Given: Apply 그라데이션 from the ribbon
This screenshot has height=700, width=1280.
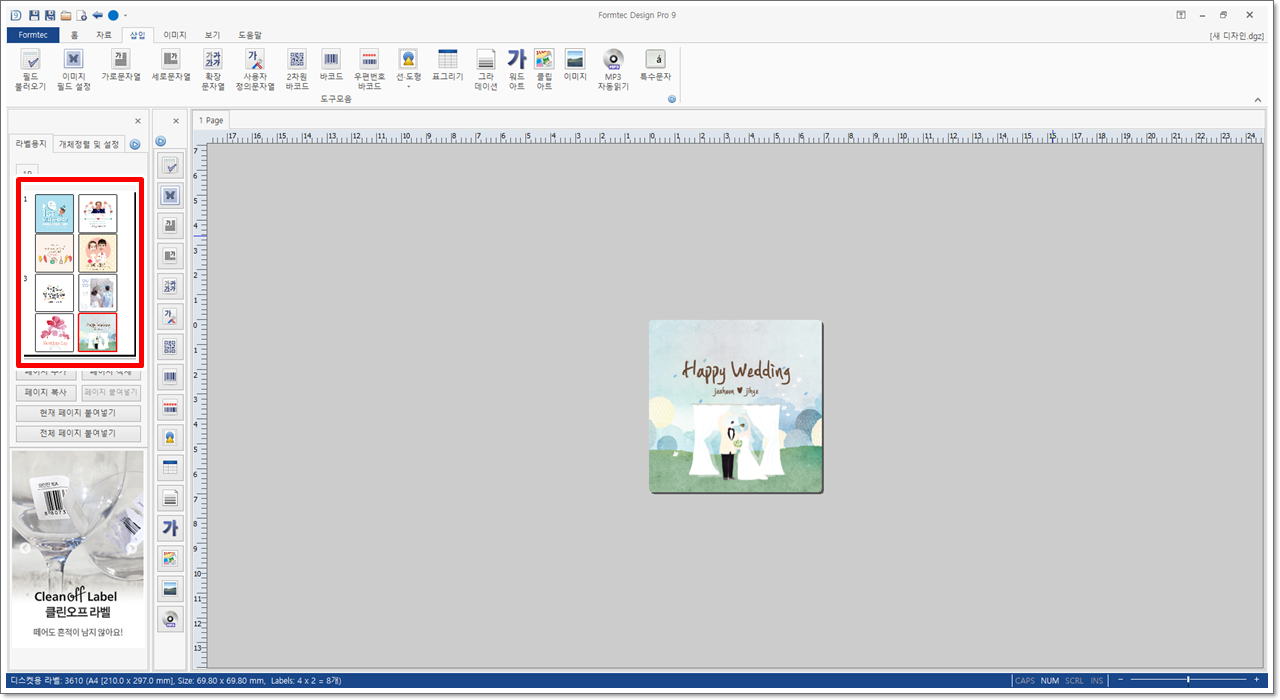Looking at the screenshot, I should point(486,69).
